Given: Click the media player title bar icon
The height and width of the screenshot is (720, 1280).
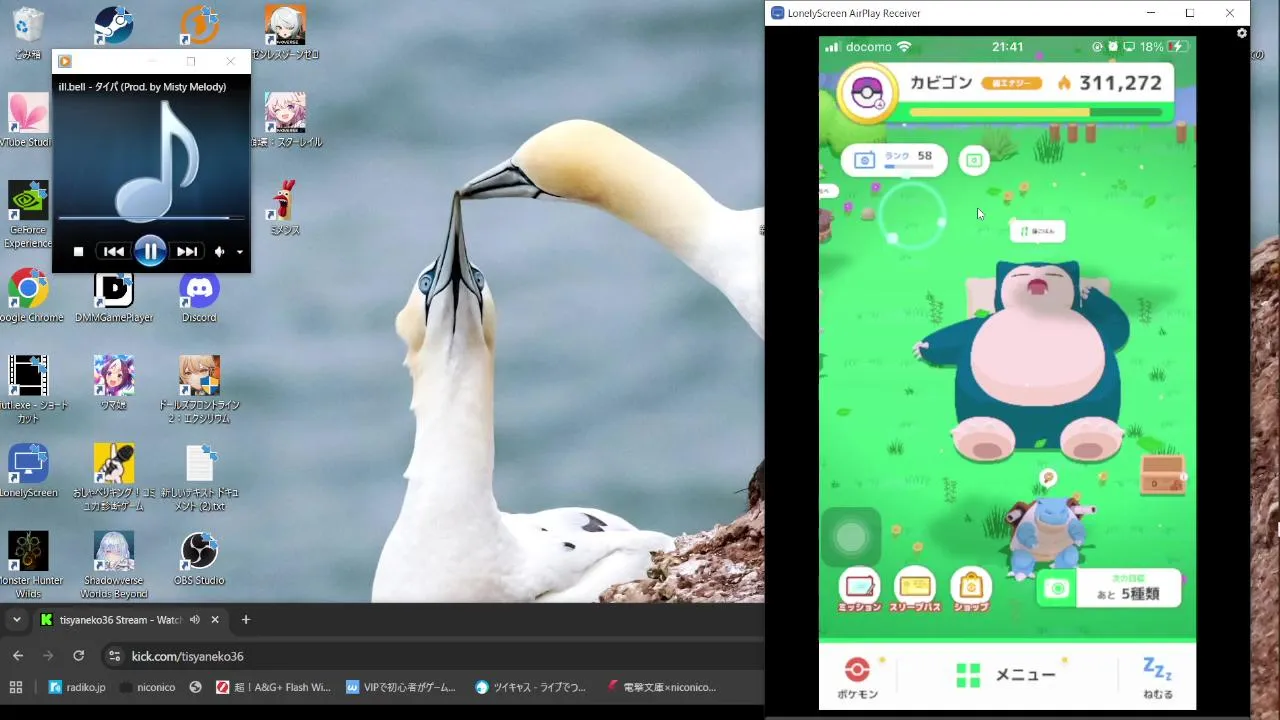Looking at the screenshot, I should (65, 61).
